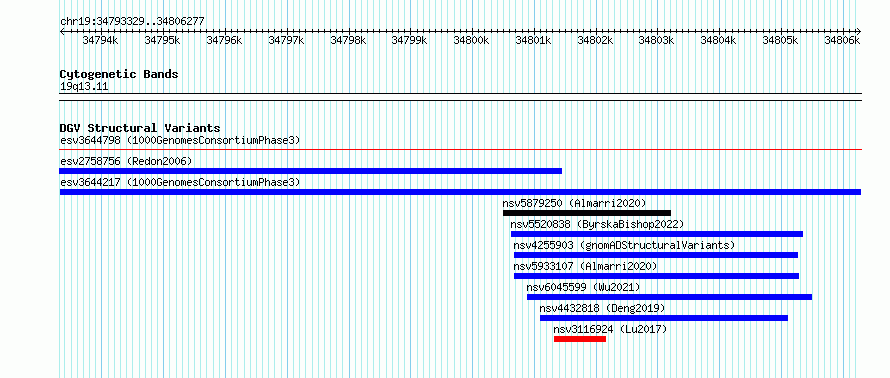Click the red nsv3116924 Lu2017 bar
The width and height of the screenshot is (890, 378).
coord(580,339)
